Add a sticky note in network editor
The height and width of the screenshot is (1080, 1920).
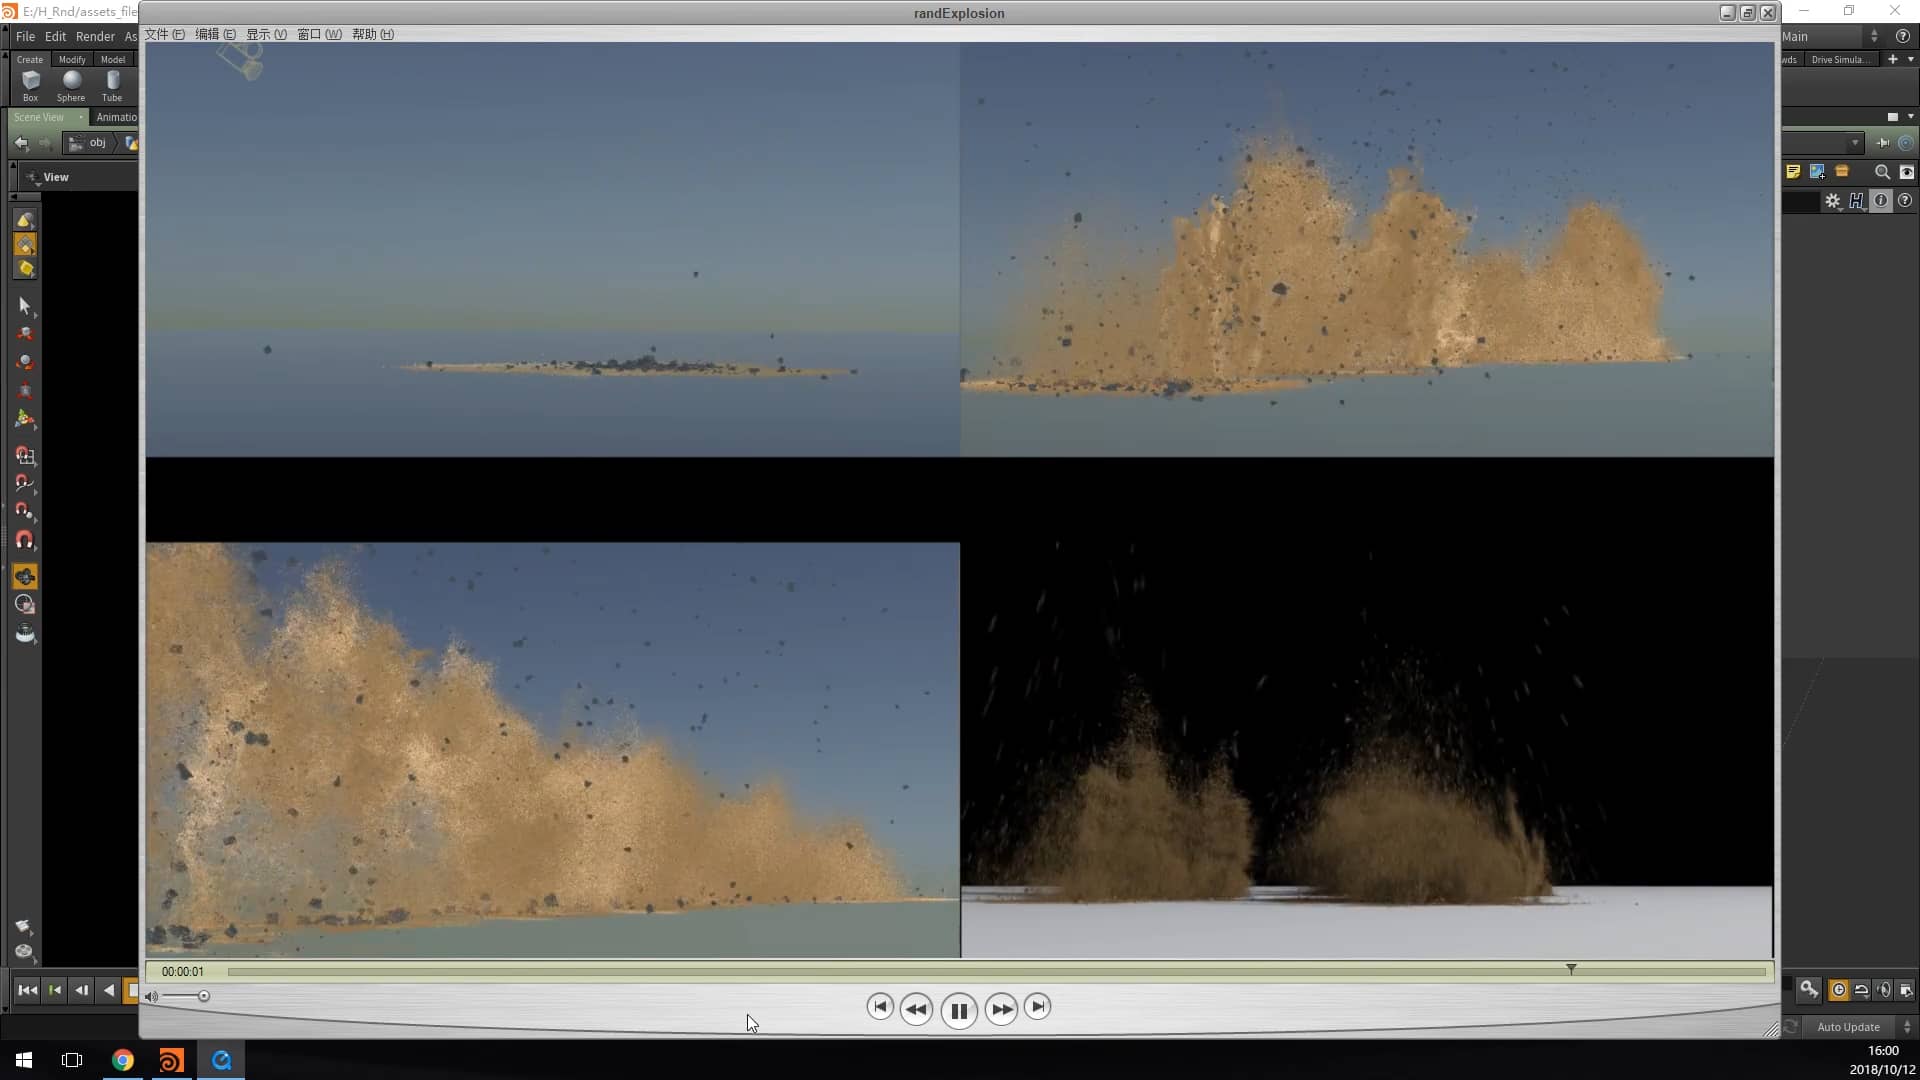point(1793,172)
